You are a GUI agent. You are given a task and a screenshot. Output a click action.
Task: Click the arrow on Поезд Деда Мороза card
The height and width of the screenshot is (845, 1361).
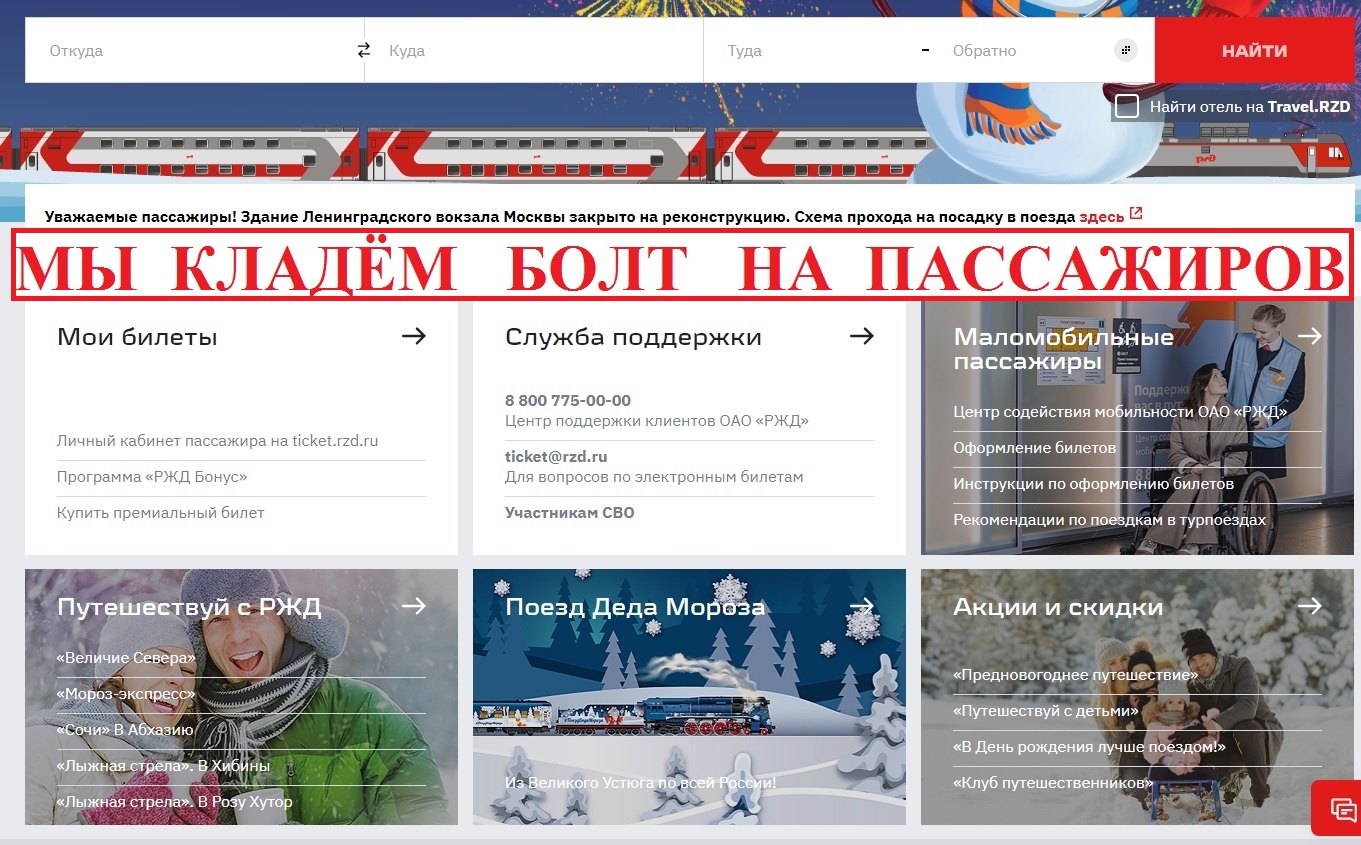[862, 606]
